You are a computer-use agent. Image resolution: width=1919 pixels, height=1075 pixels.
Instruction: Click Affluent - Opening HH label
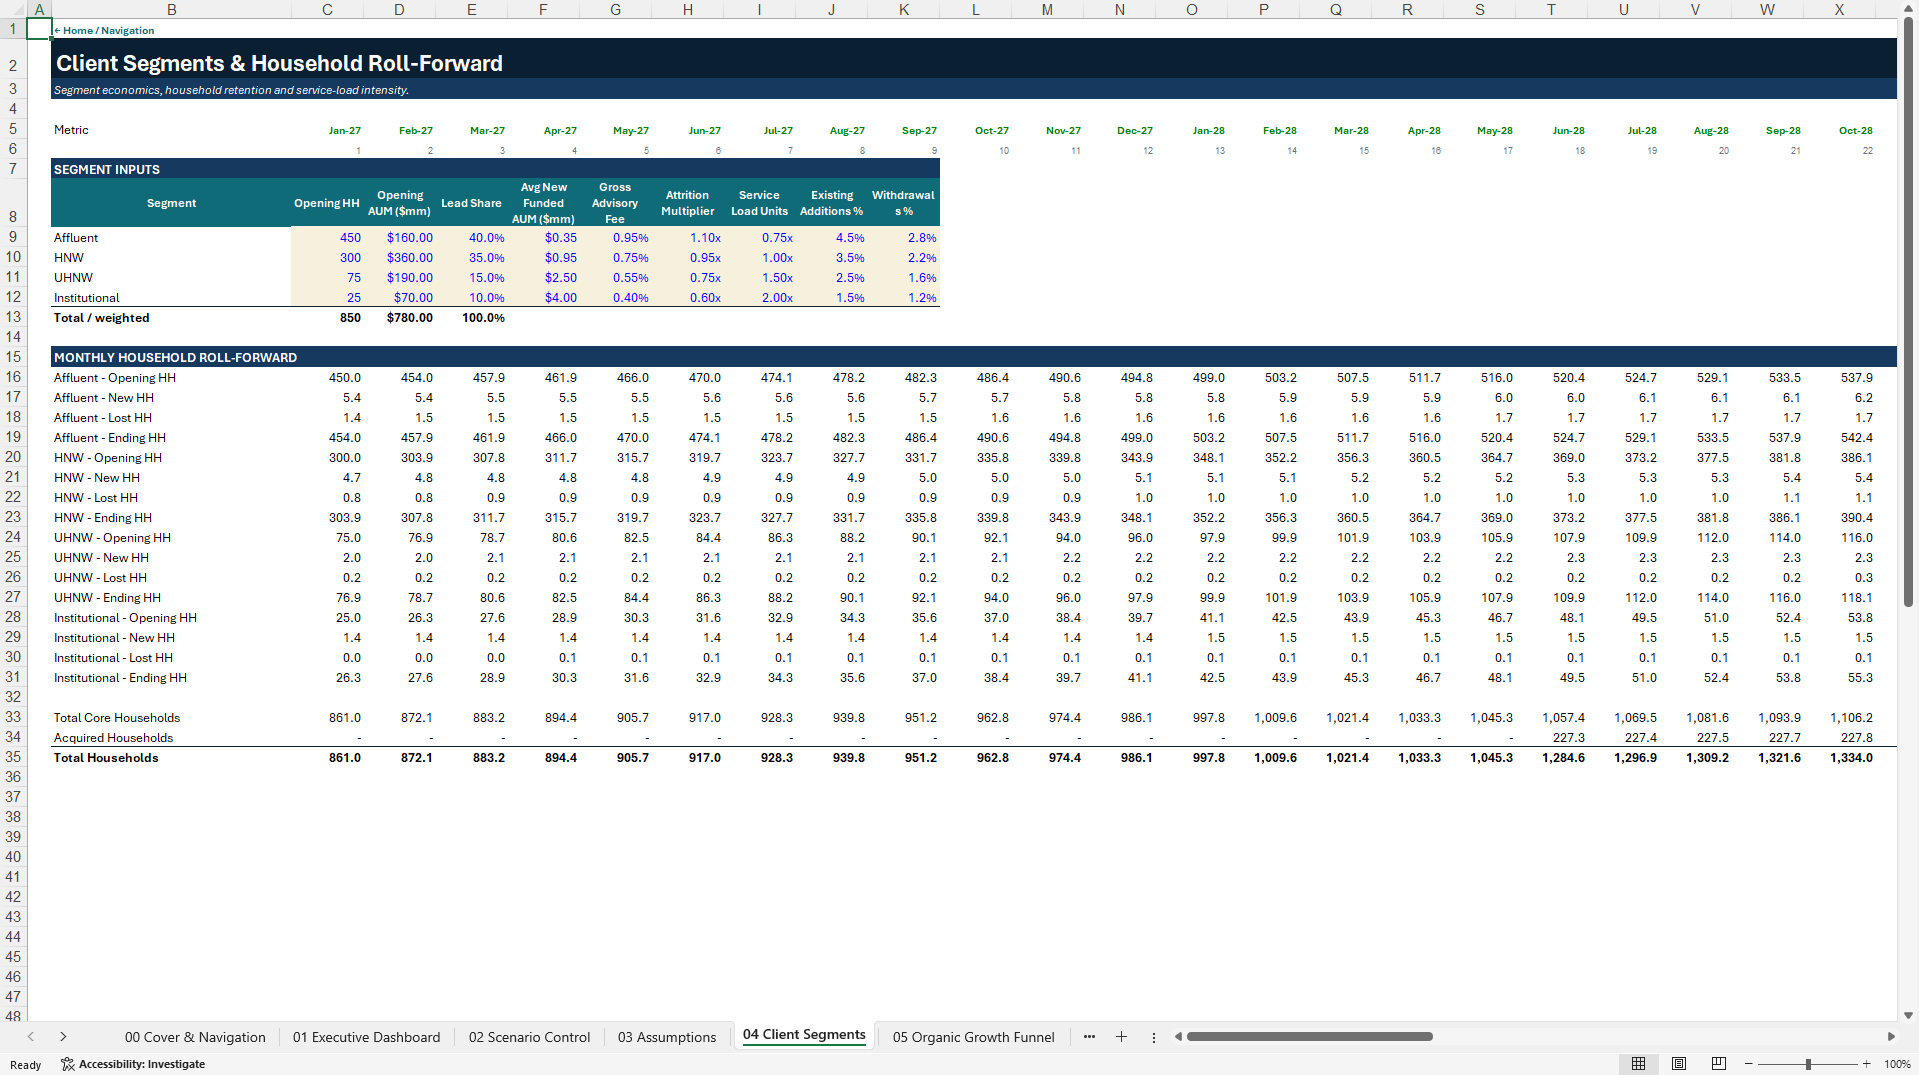[x=114, y=377]
